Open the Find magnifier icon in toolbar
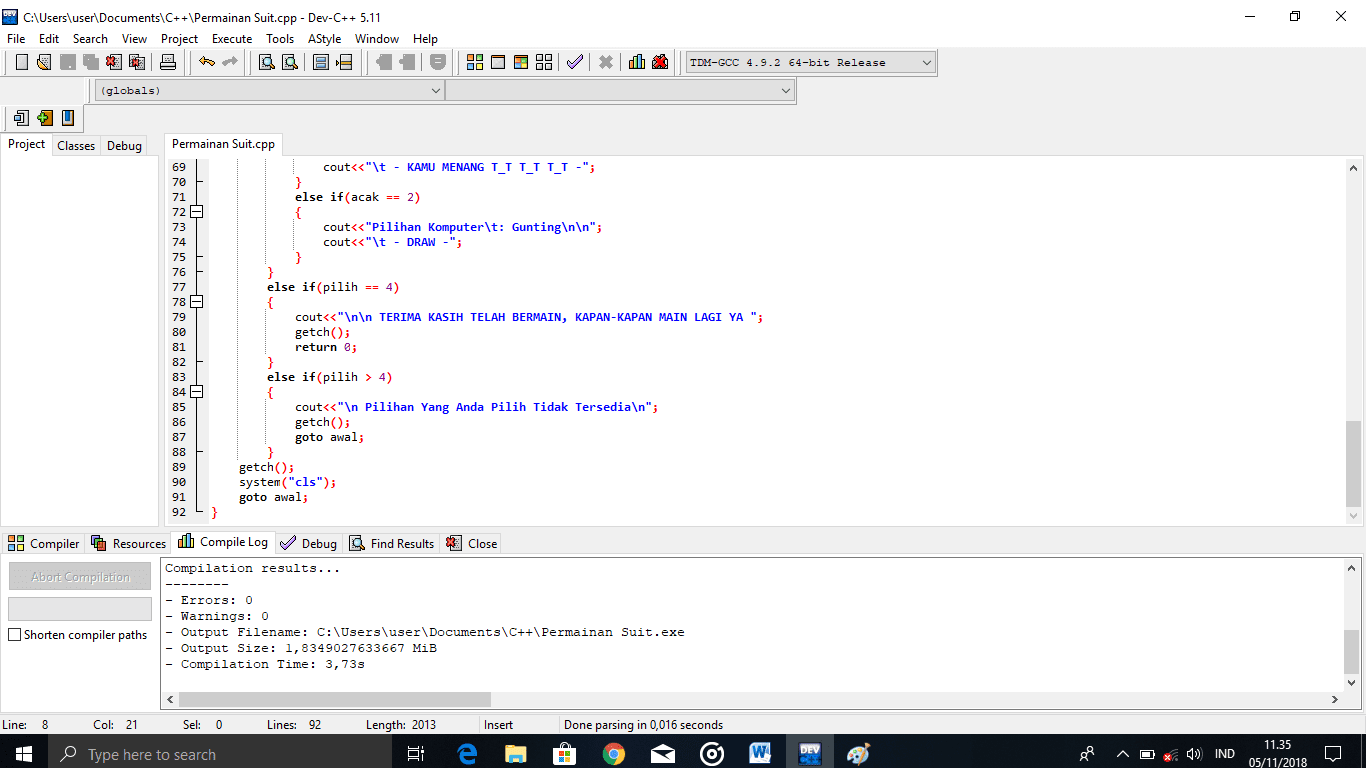Viewport: 1366px width, 768px height. tap(267, 62)
